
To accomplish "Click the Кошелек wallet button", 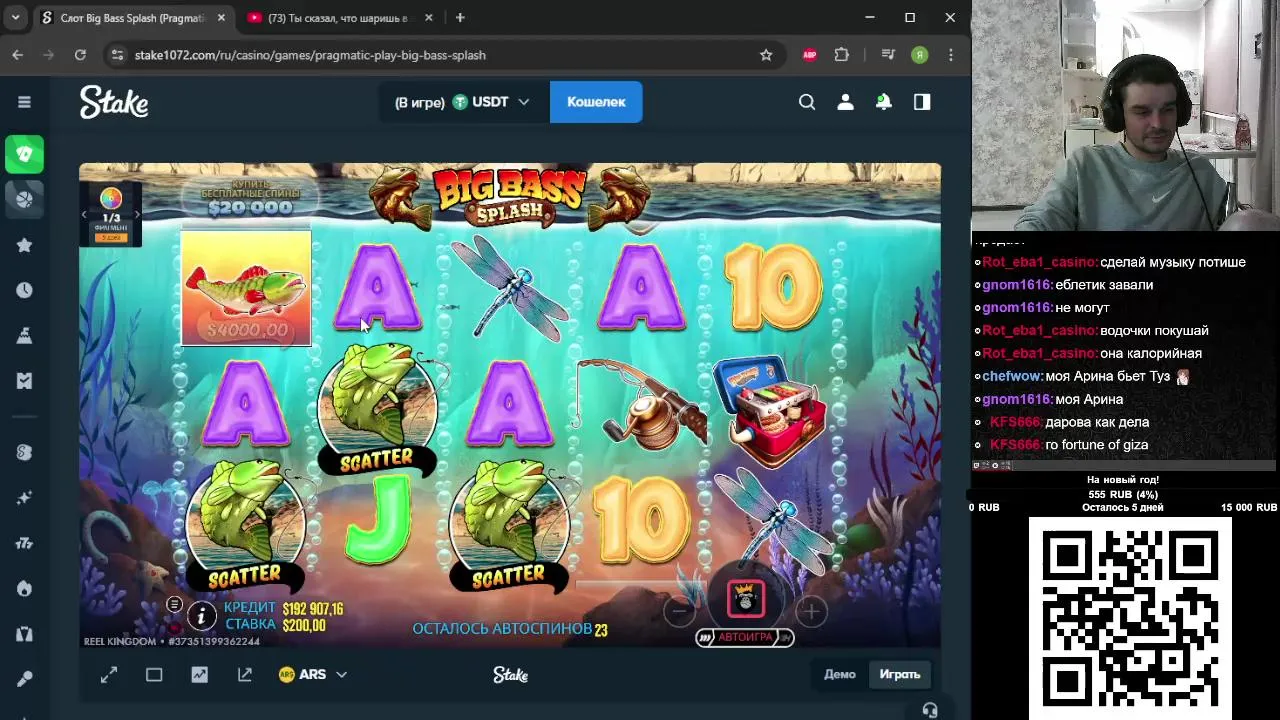I will click(x=596, y=102).
